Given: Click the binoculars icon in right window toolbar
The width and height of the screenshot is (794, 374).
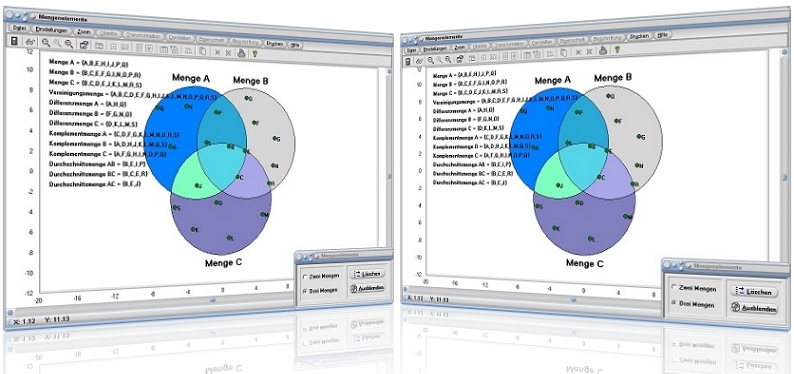Looking at the screenshot, I should [420, 60].
